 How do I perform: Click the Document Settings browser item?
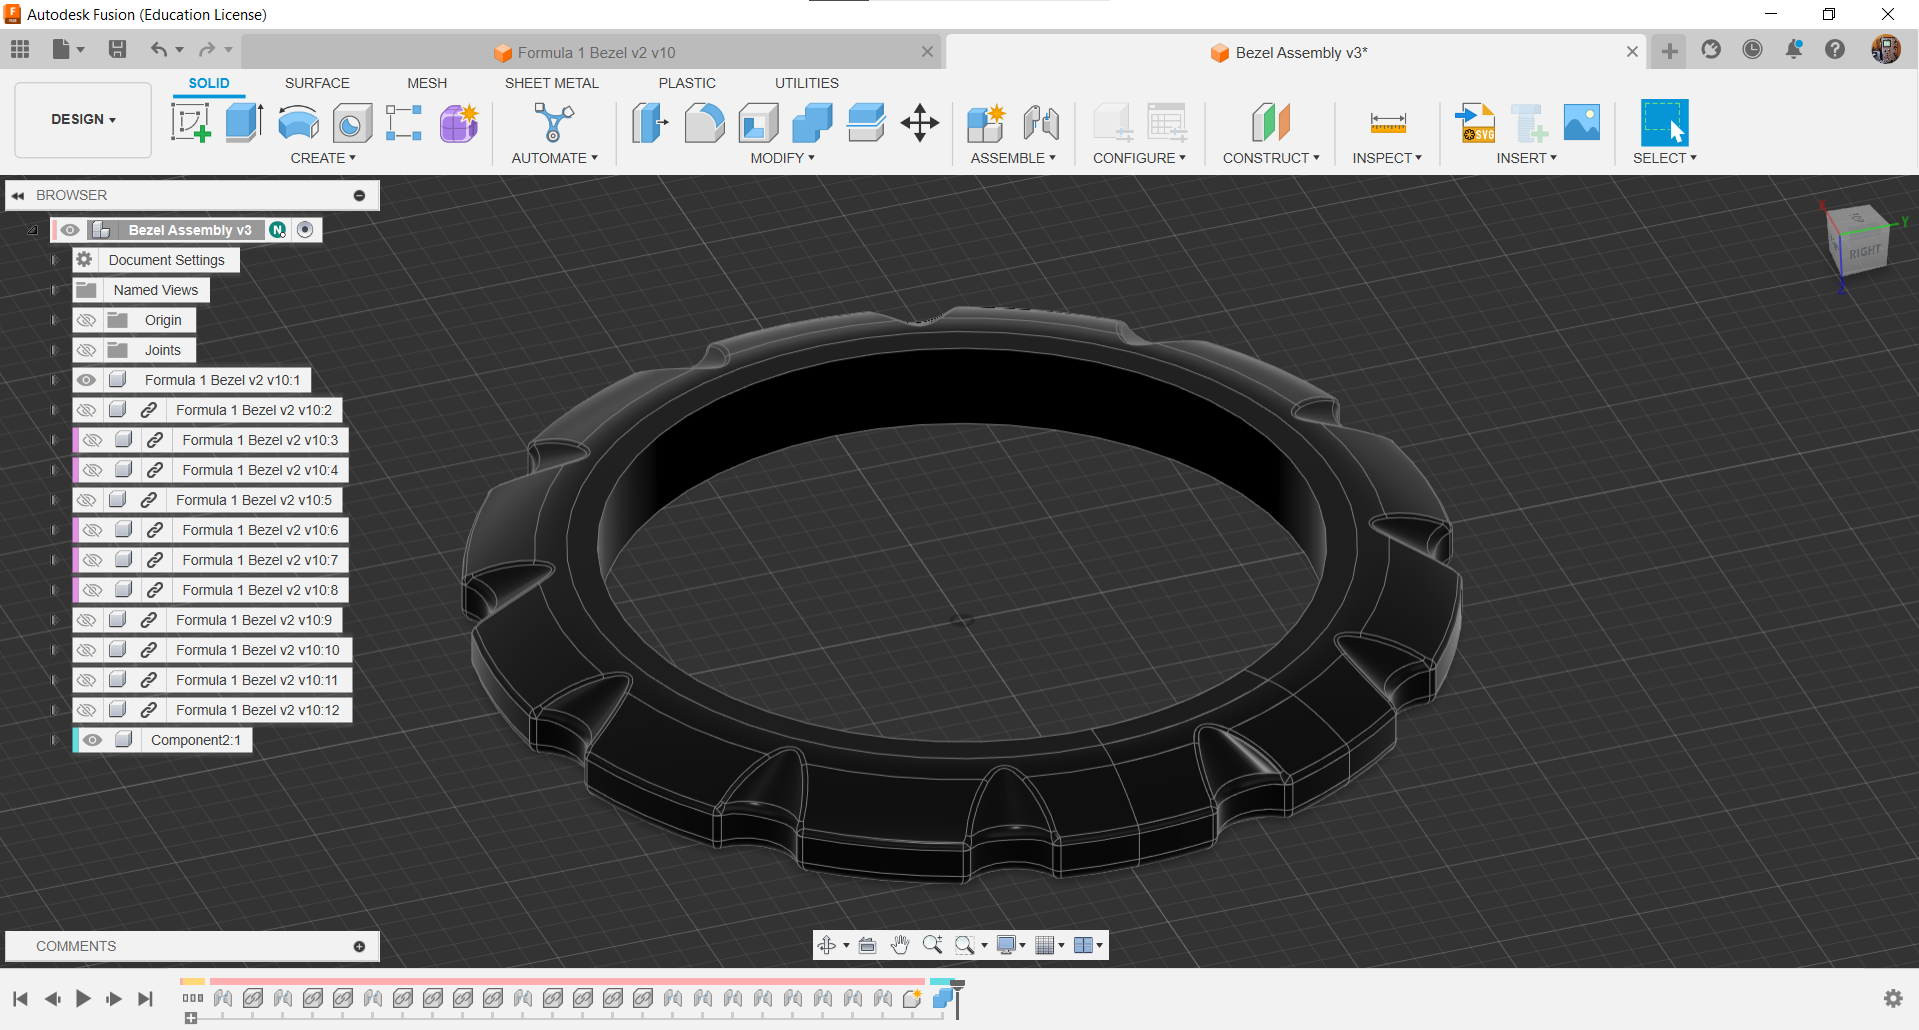click(166, 260)
